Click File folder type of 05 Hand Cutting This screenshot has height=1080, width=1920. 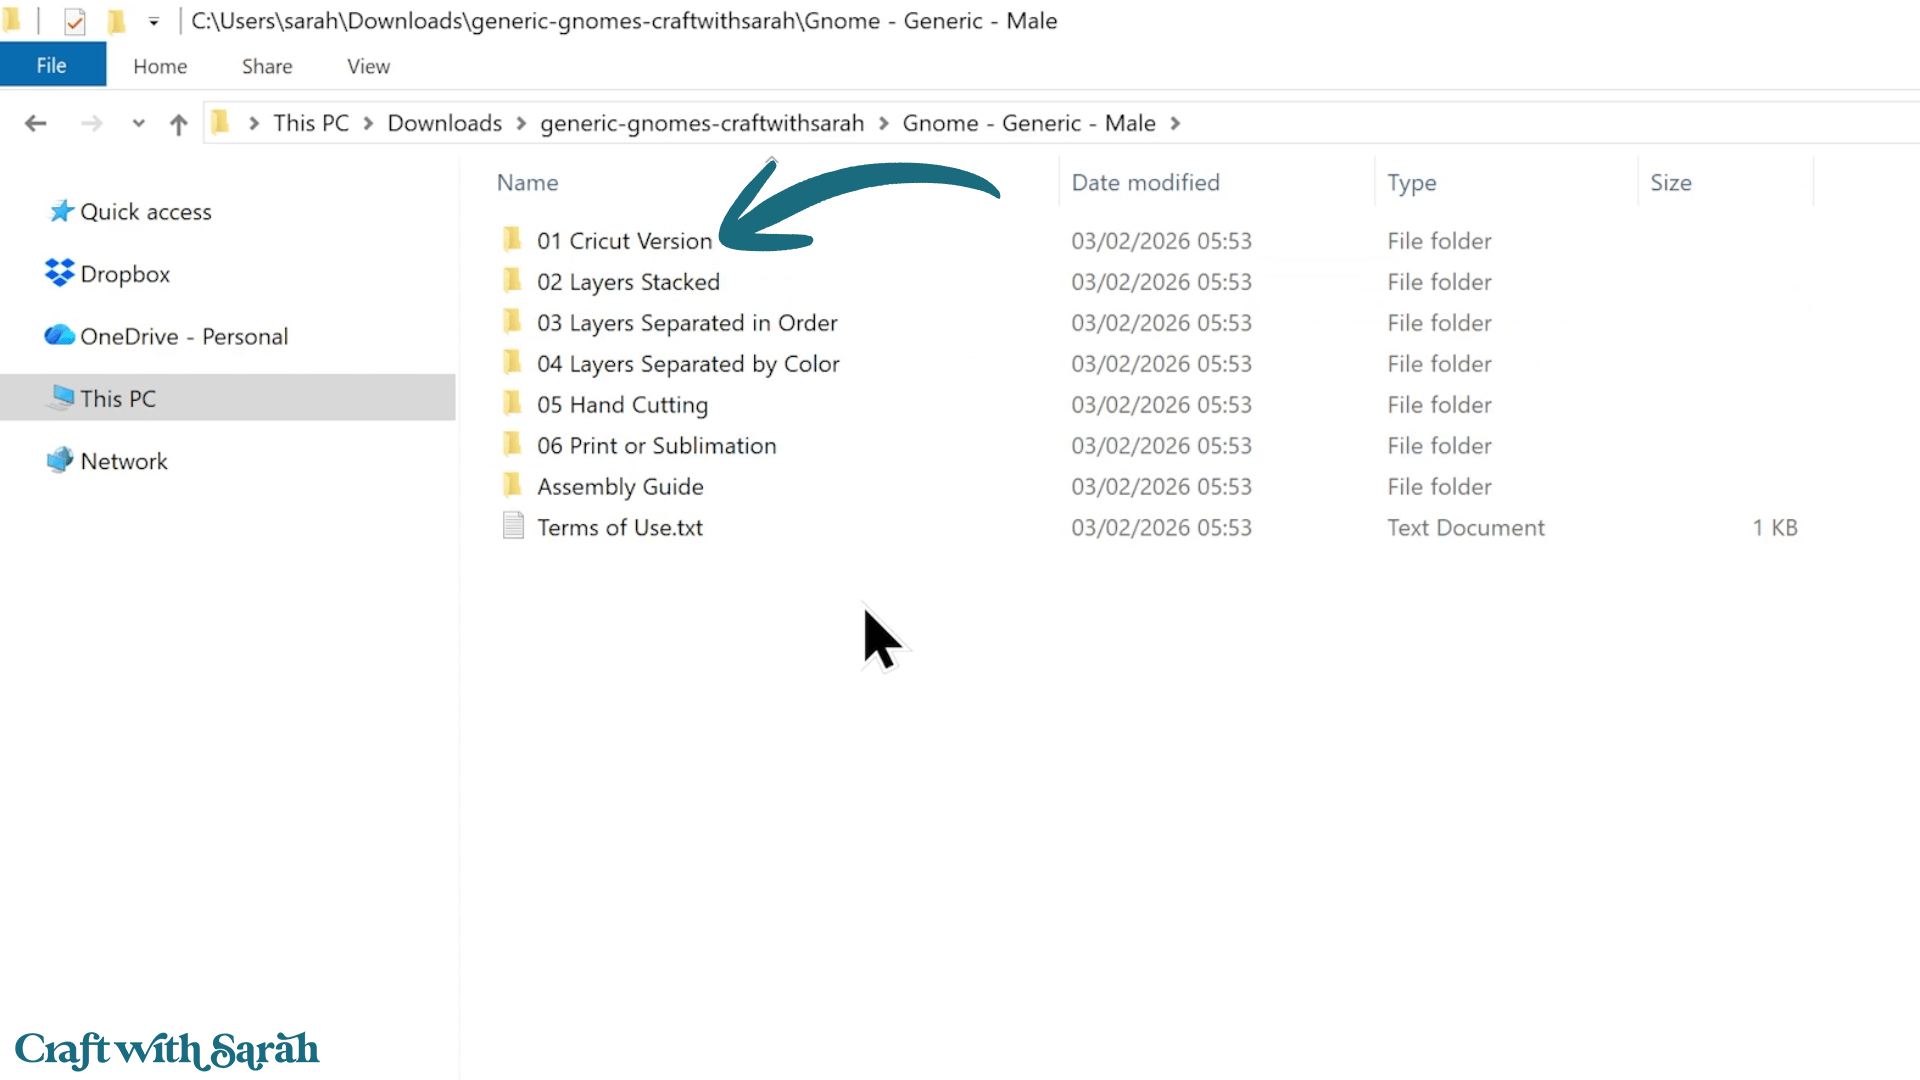[1439, 405]
